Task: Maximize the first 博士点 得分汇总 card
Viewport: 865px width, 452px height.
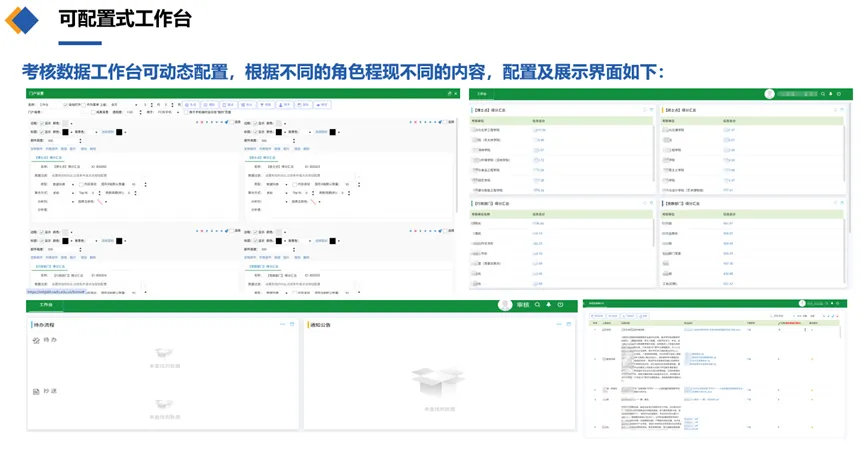Action: tap(652, 110)
